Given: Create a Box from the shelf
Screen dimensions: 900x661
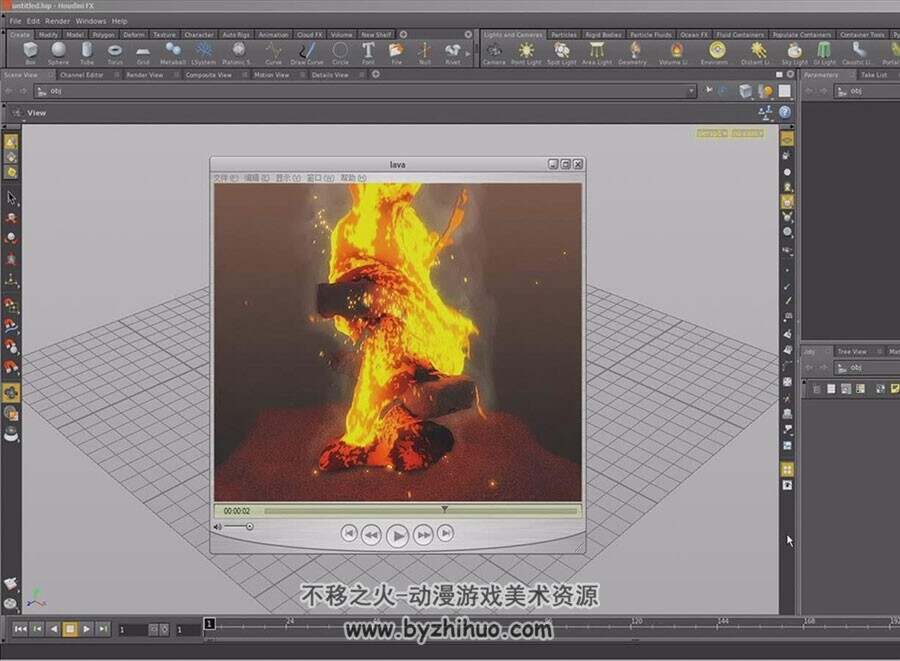Looking at the screenshot, I should point(30,53).
